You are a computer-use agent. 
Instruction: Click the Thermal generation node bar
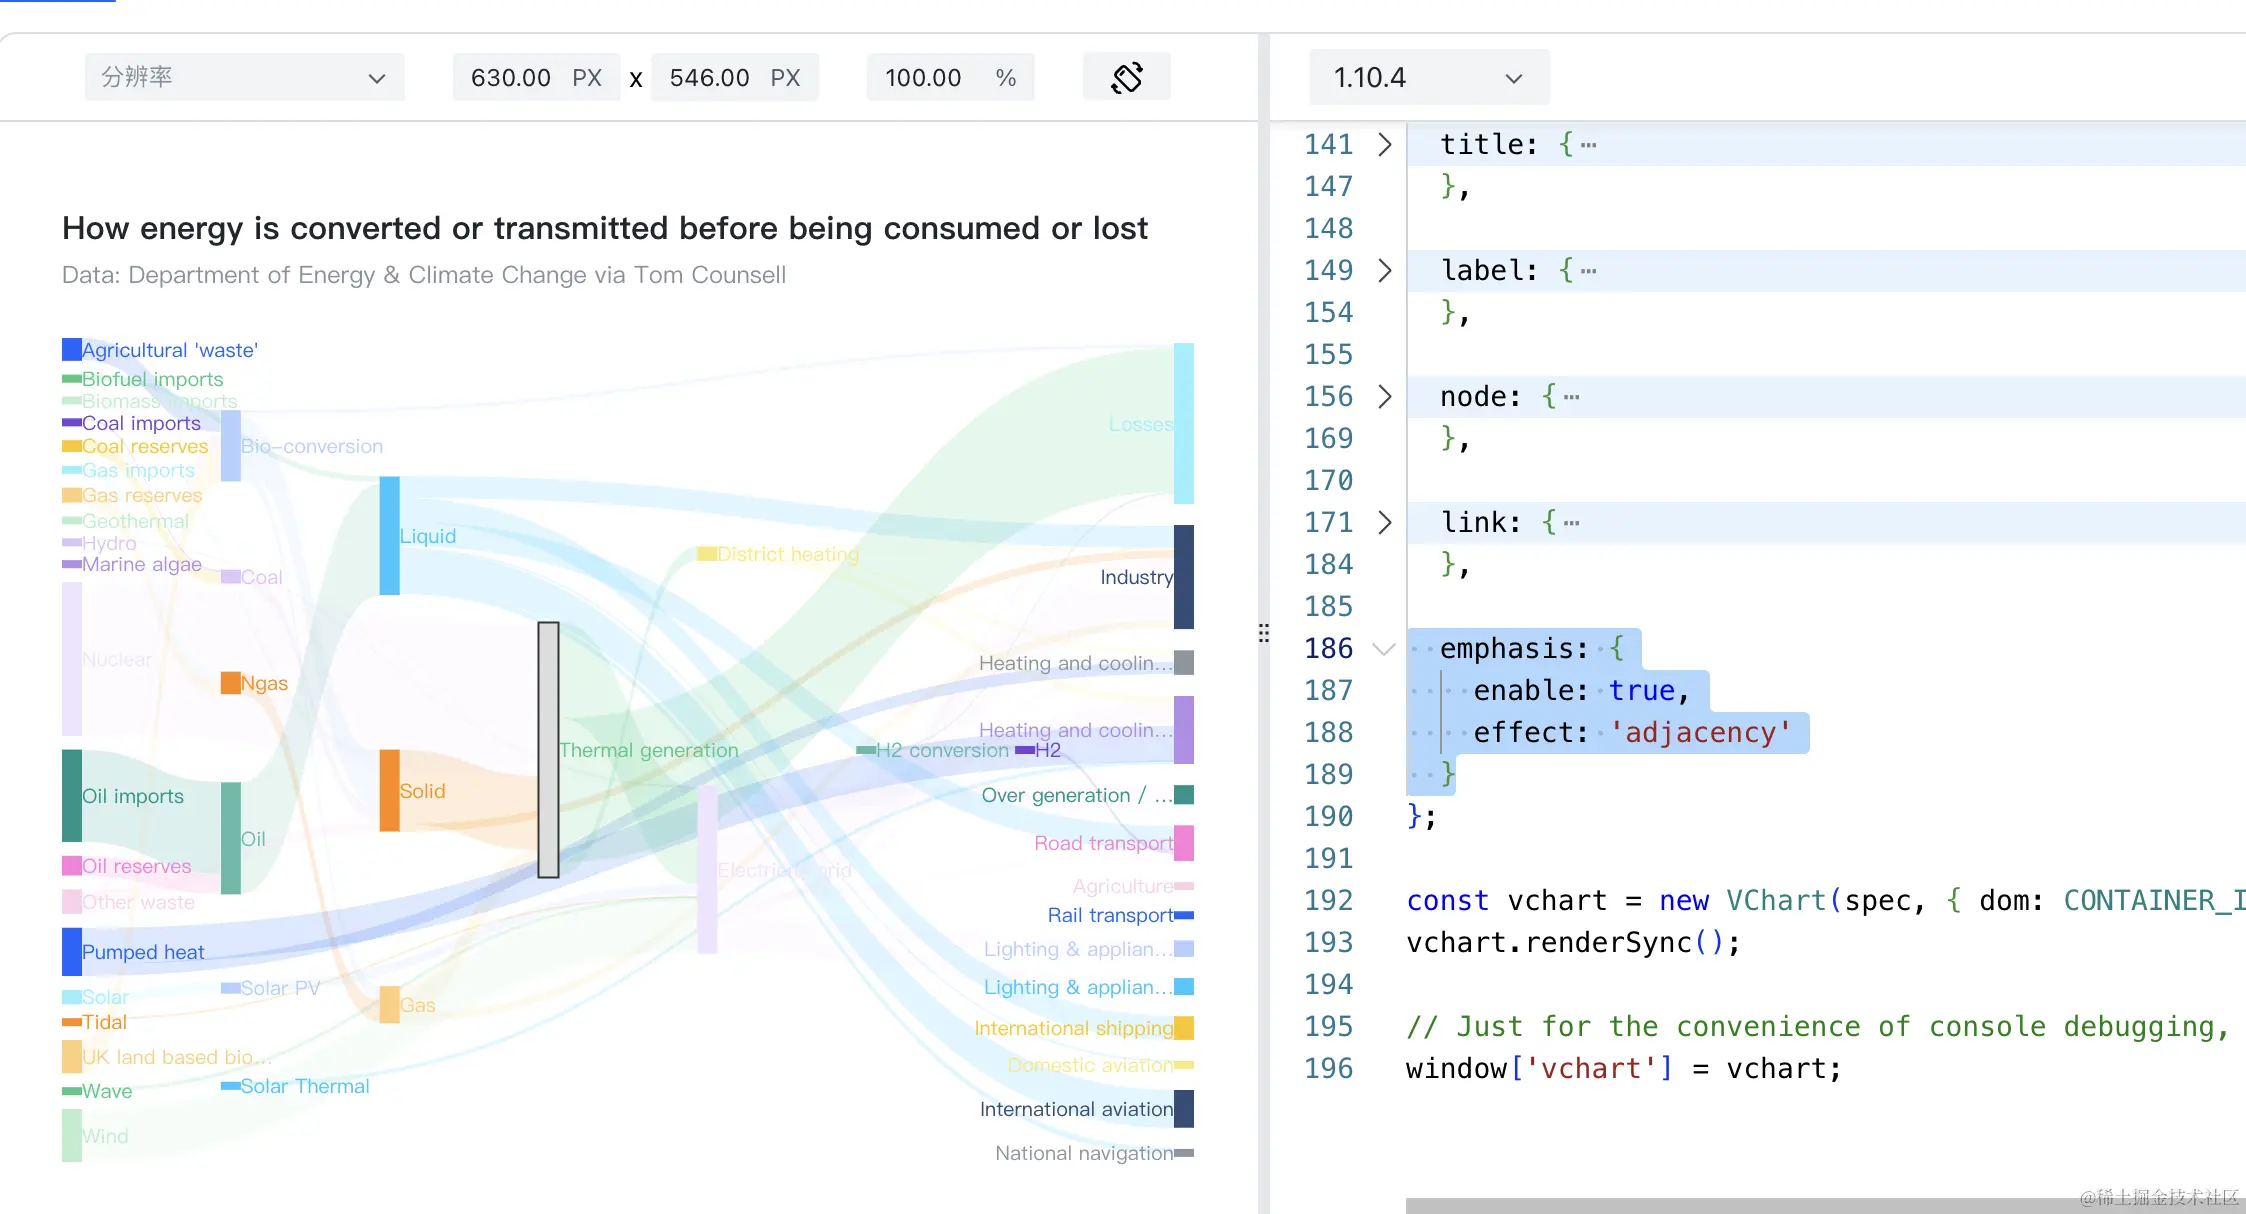tap(548, 750)
